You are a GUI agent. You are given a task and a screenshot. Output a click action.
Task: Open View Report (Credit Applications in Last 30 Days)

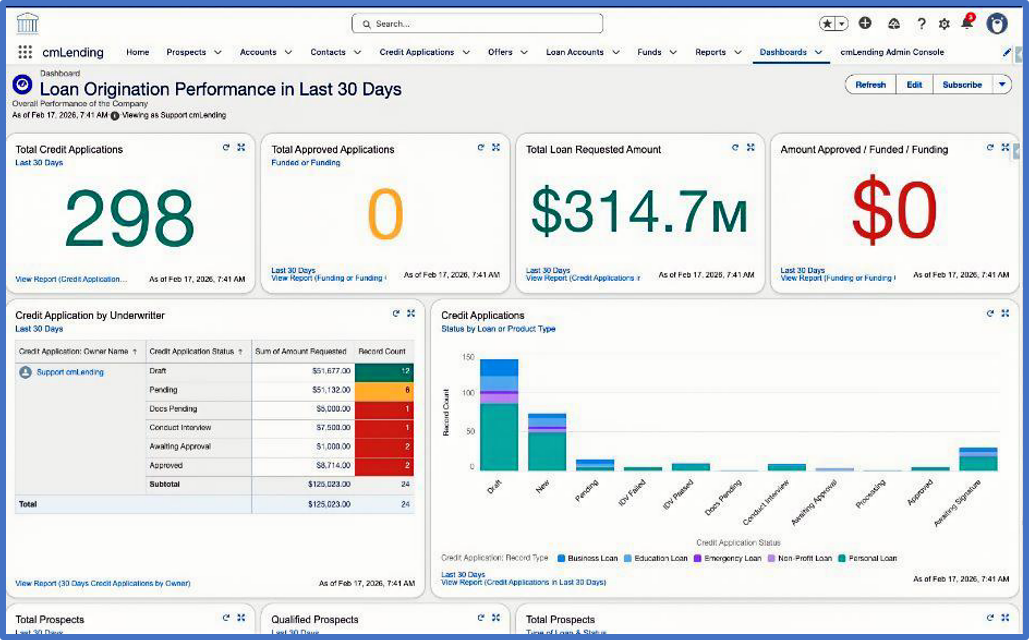524,582
